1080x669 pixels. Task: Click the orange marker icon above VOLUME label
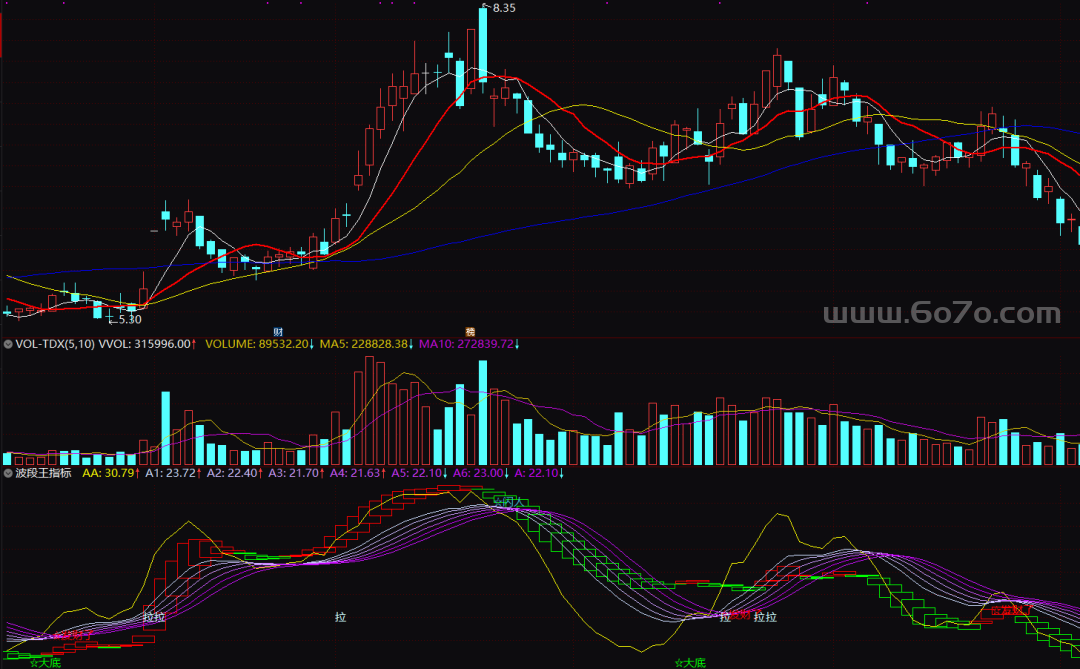pyautogui.click(x=469, y=330)
